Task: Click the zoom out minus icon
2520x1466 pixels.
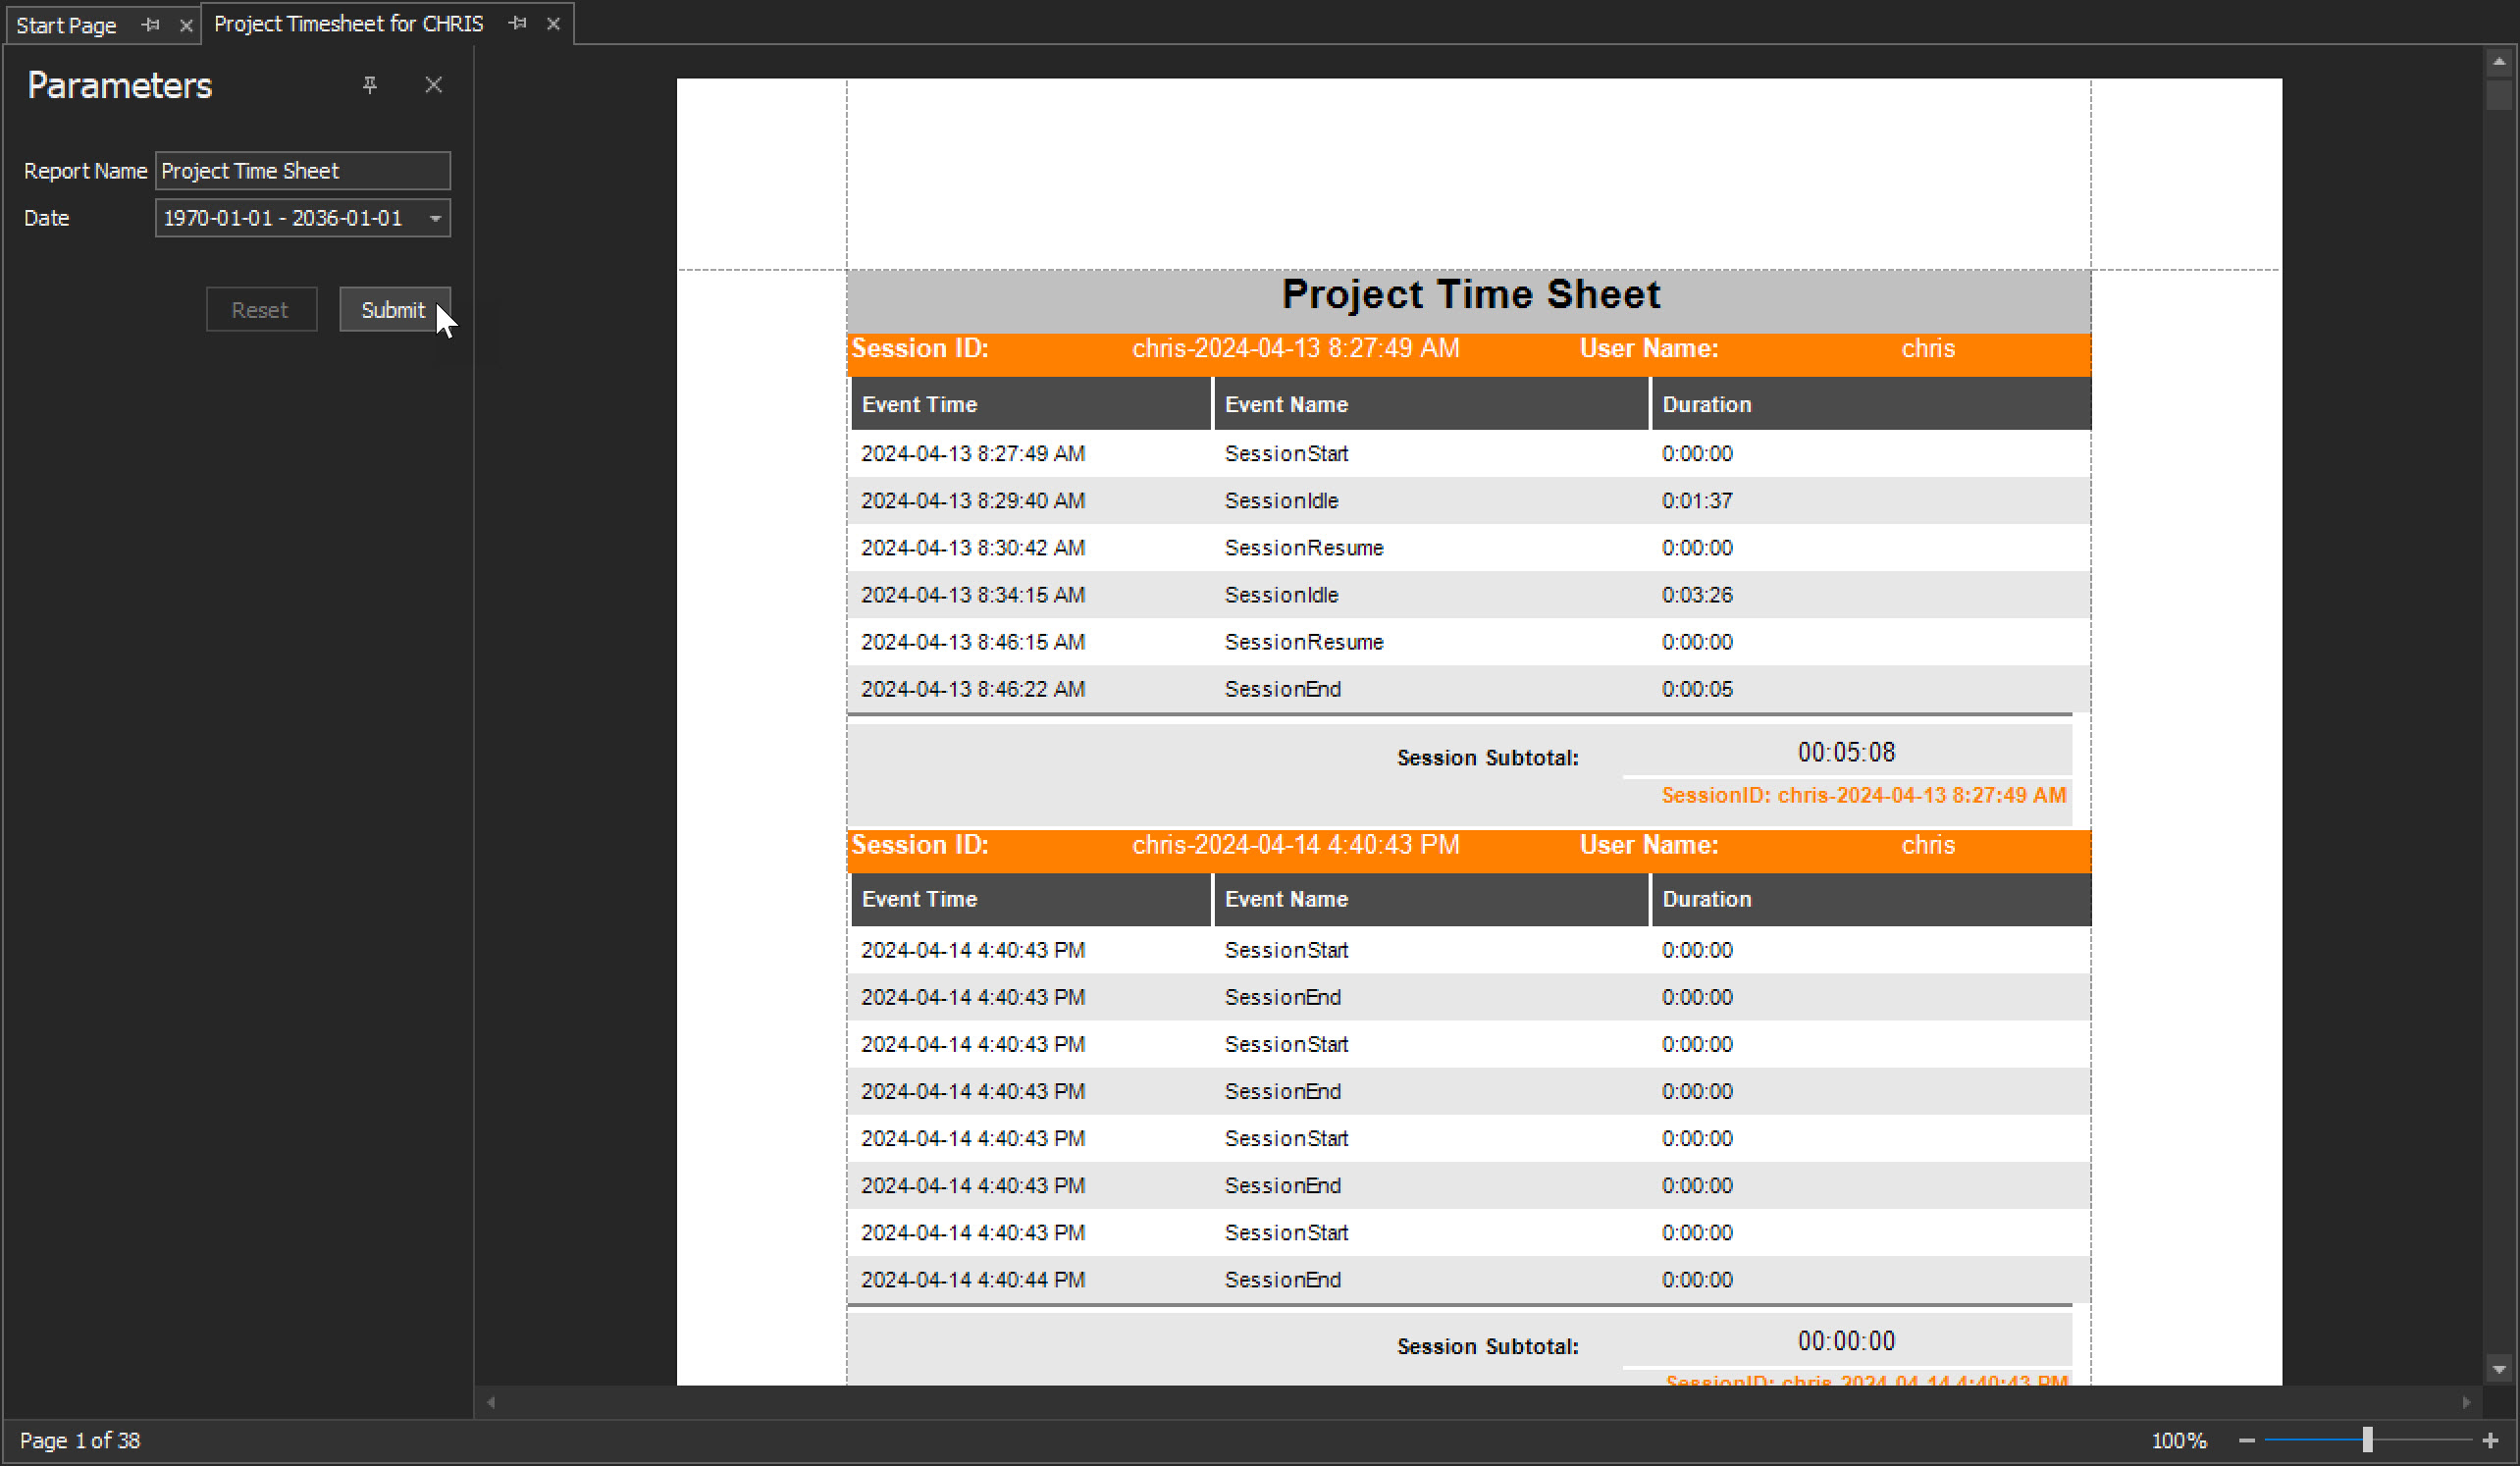Action: (2246, 1440)
